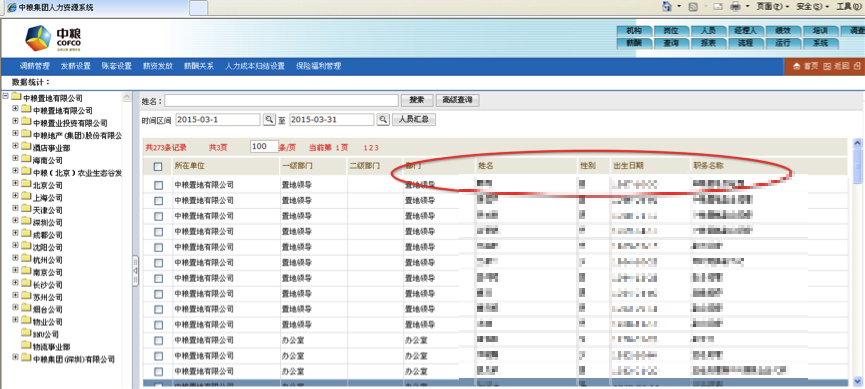Image resolution: width=865 pixels, height=389 pixels.
Task: Click the read mail envelope icon
Action: [718, 7]
